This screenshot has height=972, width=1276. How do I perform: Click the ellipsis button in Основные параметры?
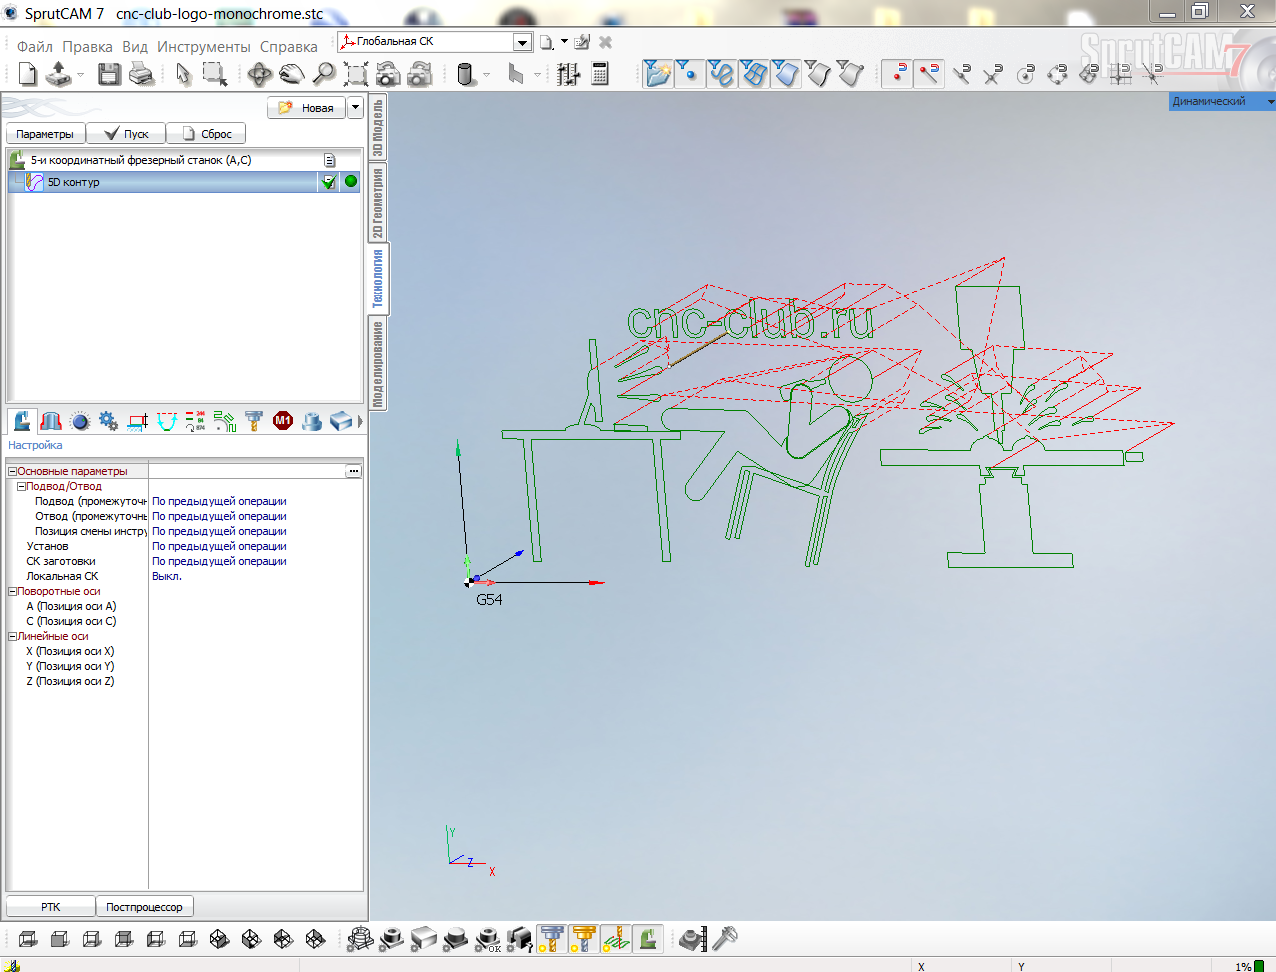(353, 471)
